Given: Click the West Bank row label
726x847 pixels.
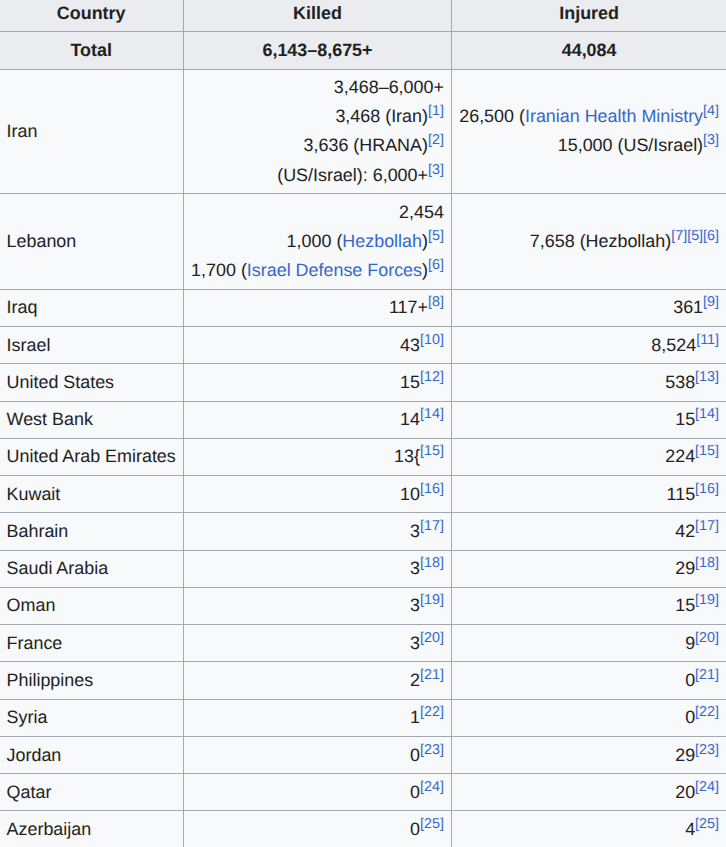Looking at the screenshot, I should coord(50,419).
